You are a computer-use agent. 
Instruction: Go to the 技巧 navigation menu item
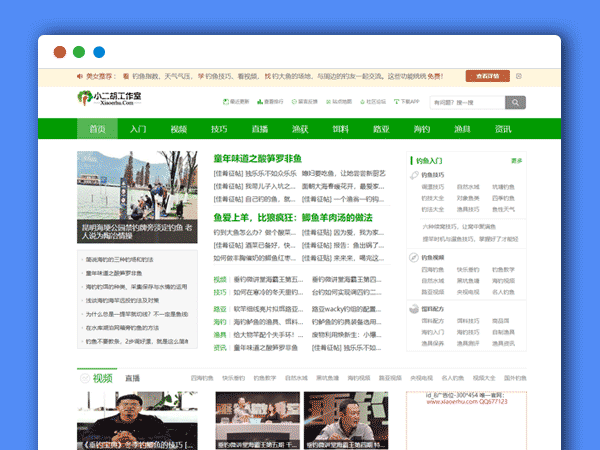[219, 129]
